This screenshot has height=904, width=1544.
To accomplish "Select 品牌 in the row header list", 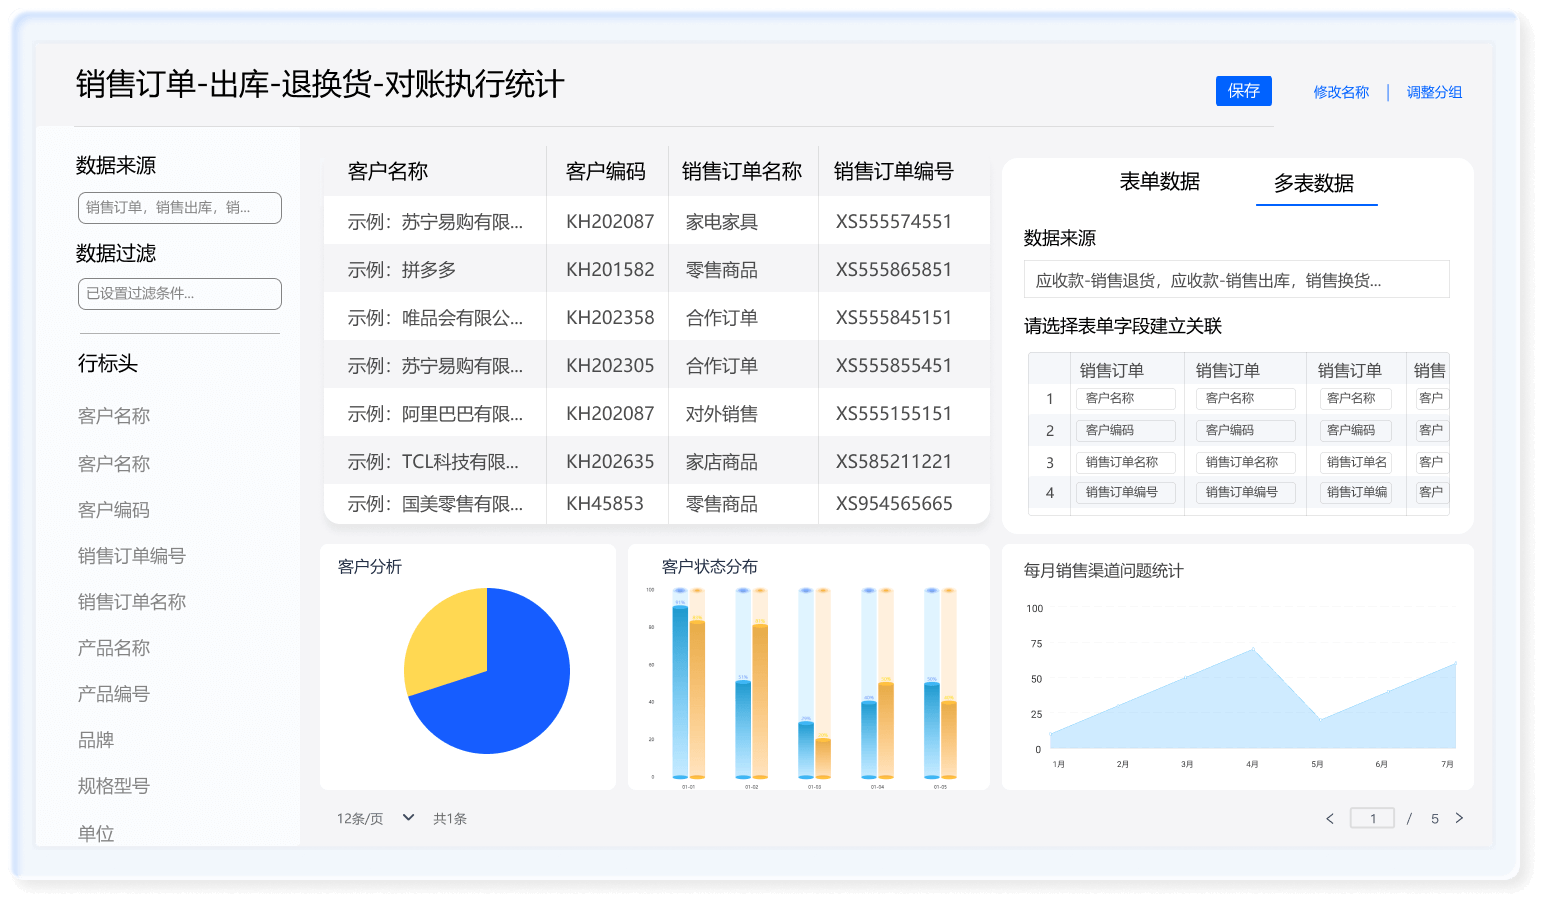I will click(x=96, y=740).
